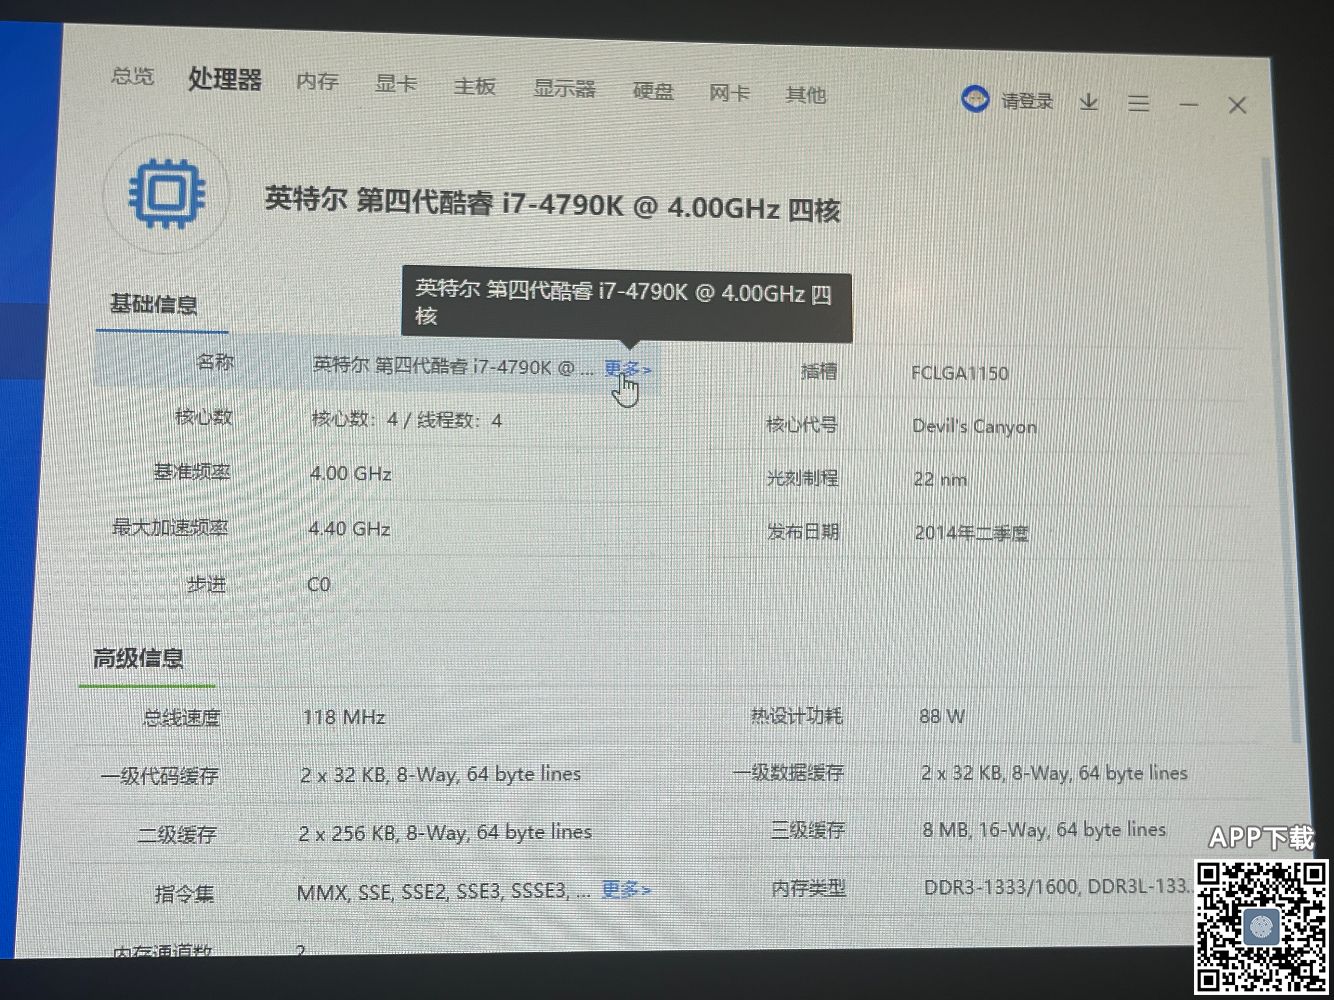Click the 4.40 GHz turbo frequency value
Screen dimensions: 1334x1000
(349, 528)
